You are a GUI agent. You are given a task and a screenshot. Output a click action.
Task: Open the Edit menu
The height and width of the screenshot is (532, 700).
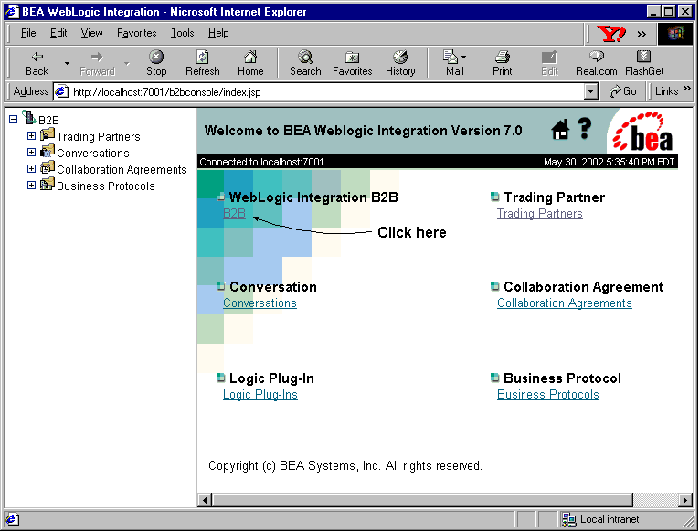[x=58, y=33]
